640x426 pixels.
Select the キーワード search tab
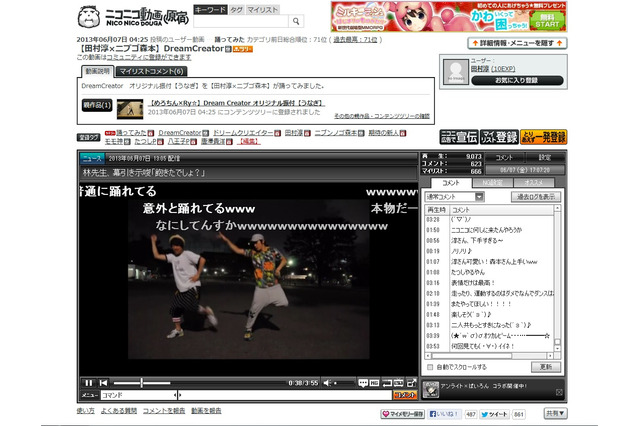click(210, 10)
